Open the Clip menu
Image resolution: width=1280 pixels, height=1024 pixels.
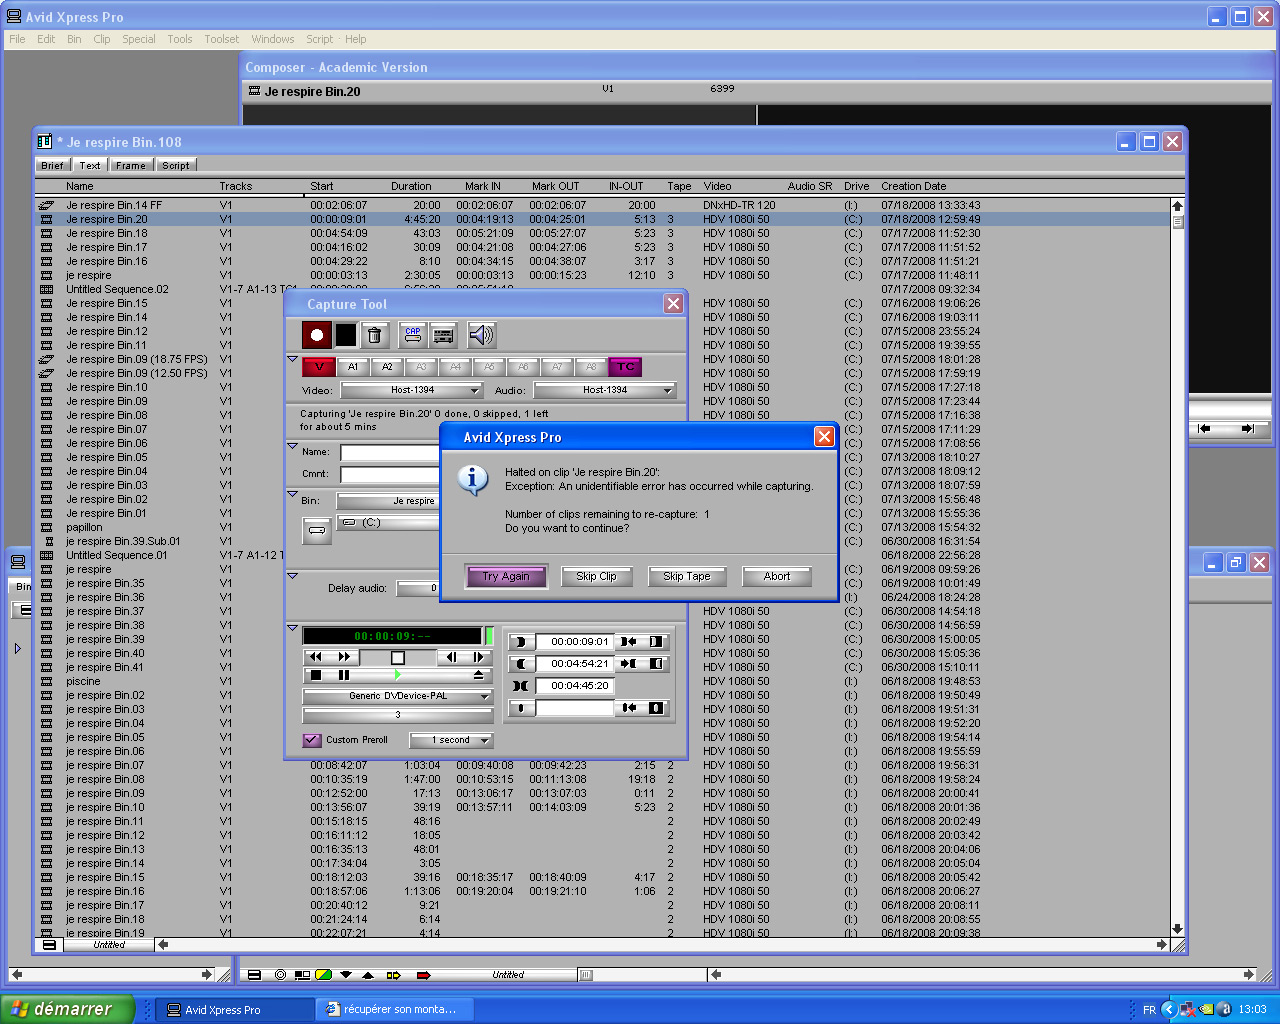(x=102, y=39)
